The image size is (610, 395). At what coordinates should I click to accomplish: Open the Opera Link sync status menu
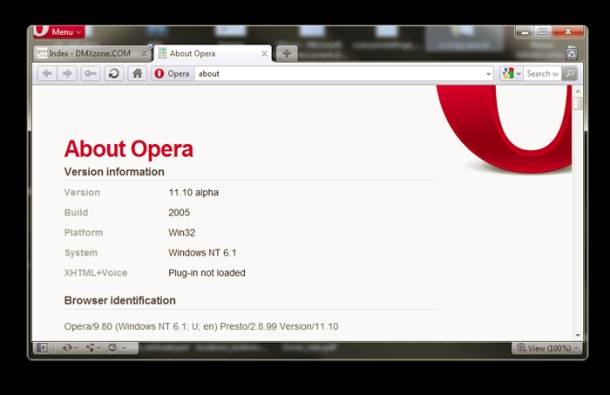(x=70, y=348)
